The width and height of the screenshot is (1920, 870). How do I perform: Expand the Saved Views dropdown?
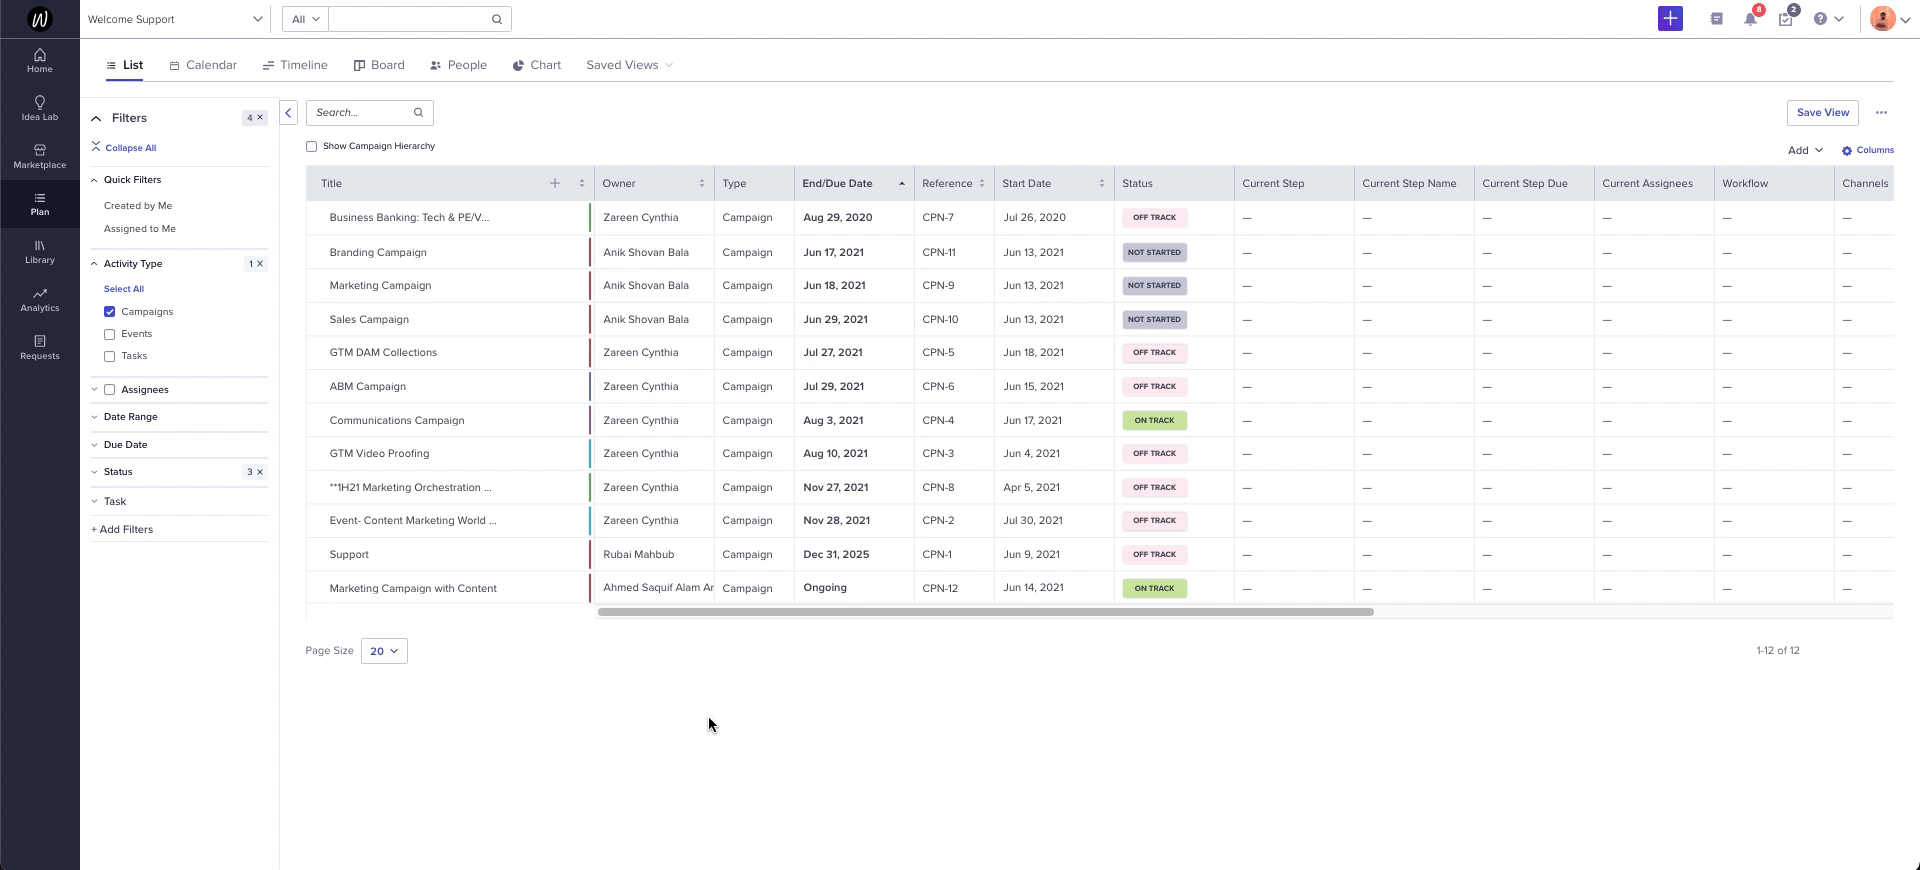tap(629, 65)
